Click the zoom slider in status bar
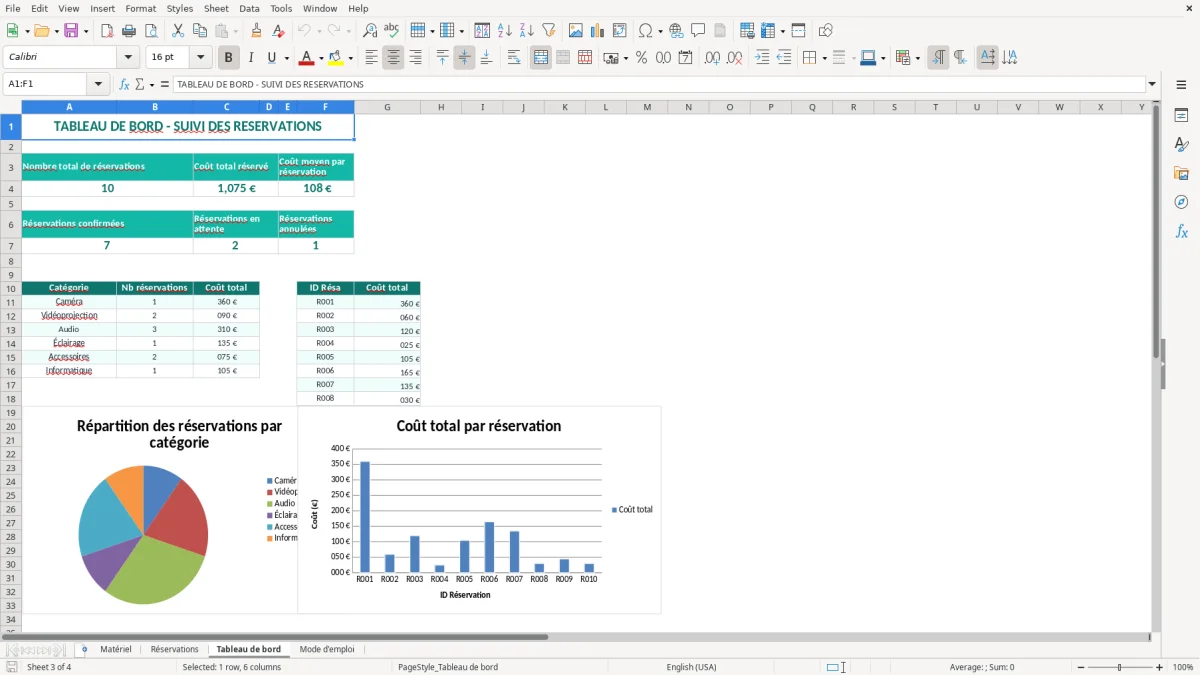Screen dimensions: 1200x675 tap(1120, 667)
